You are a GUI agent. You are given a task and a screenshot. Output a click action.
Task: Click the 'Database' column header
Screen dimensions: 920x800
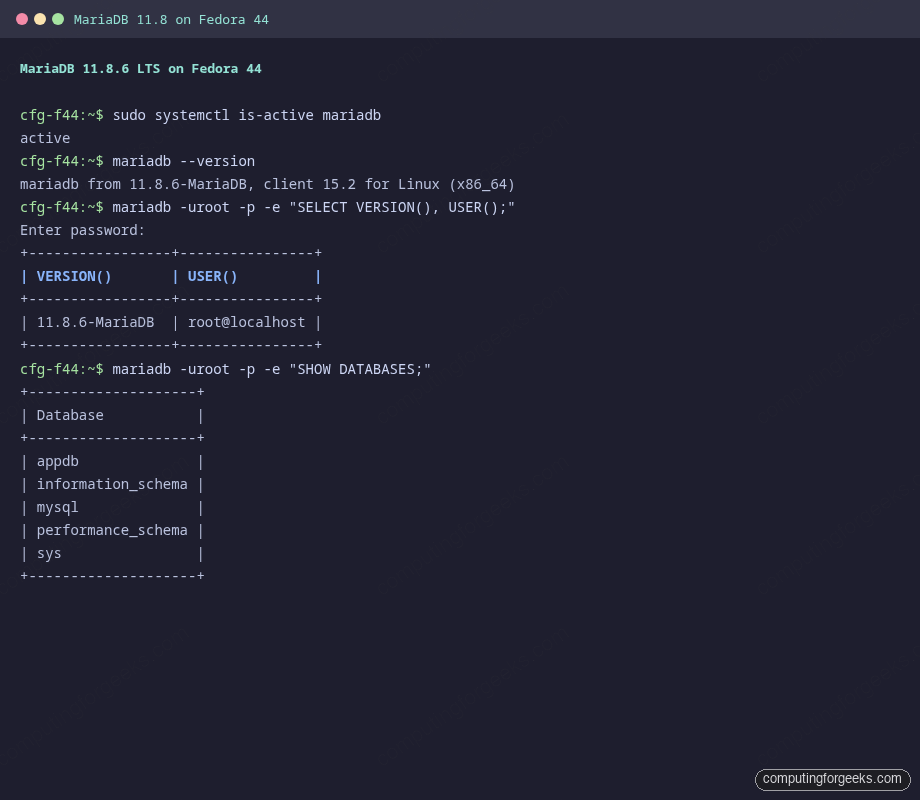pos(70,415)
